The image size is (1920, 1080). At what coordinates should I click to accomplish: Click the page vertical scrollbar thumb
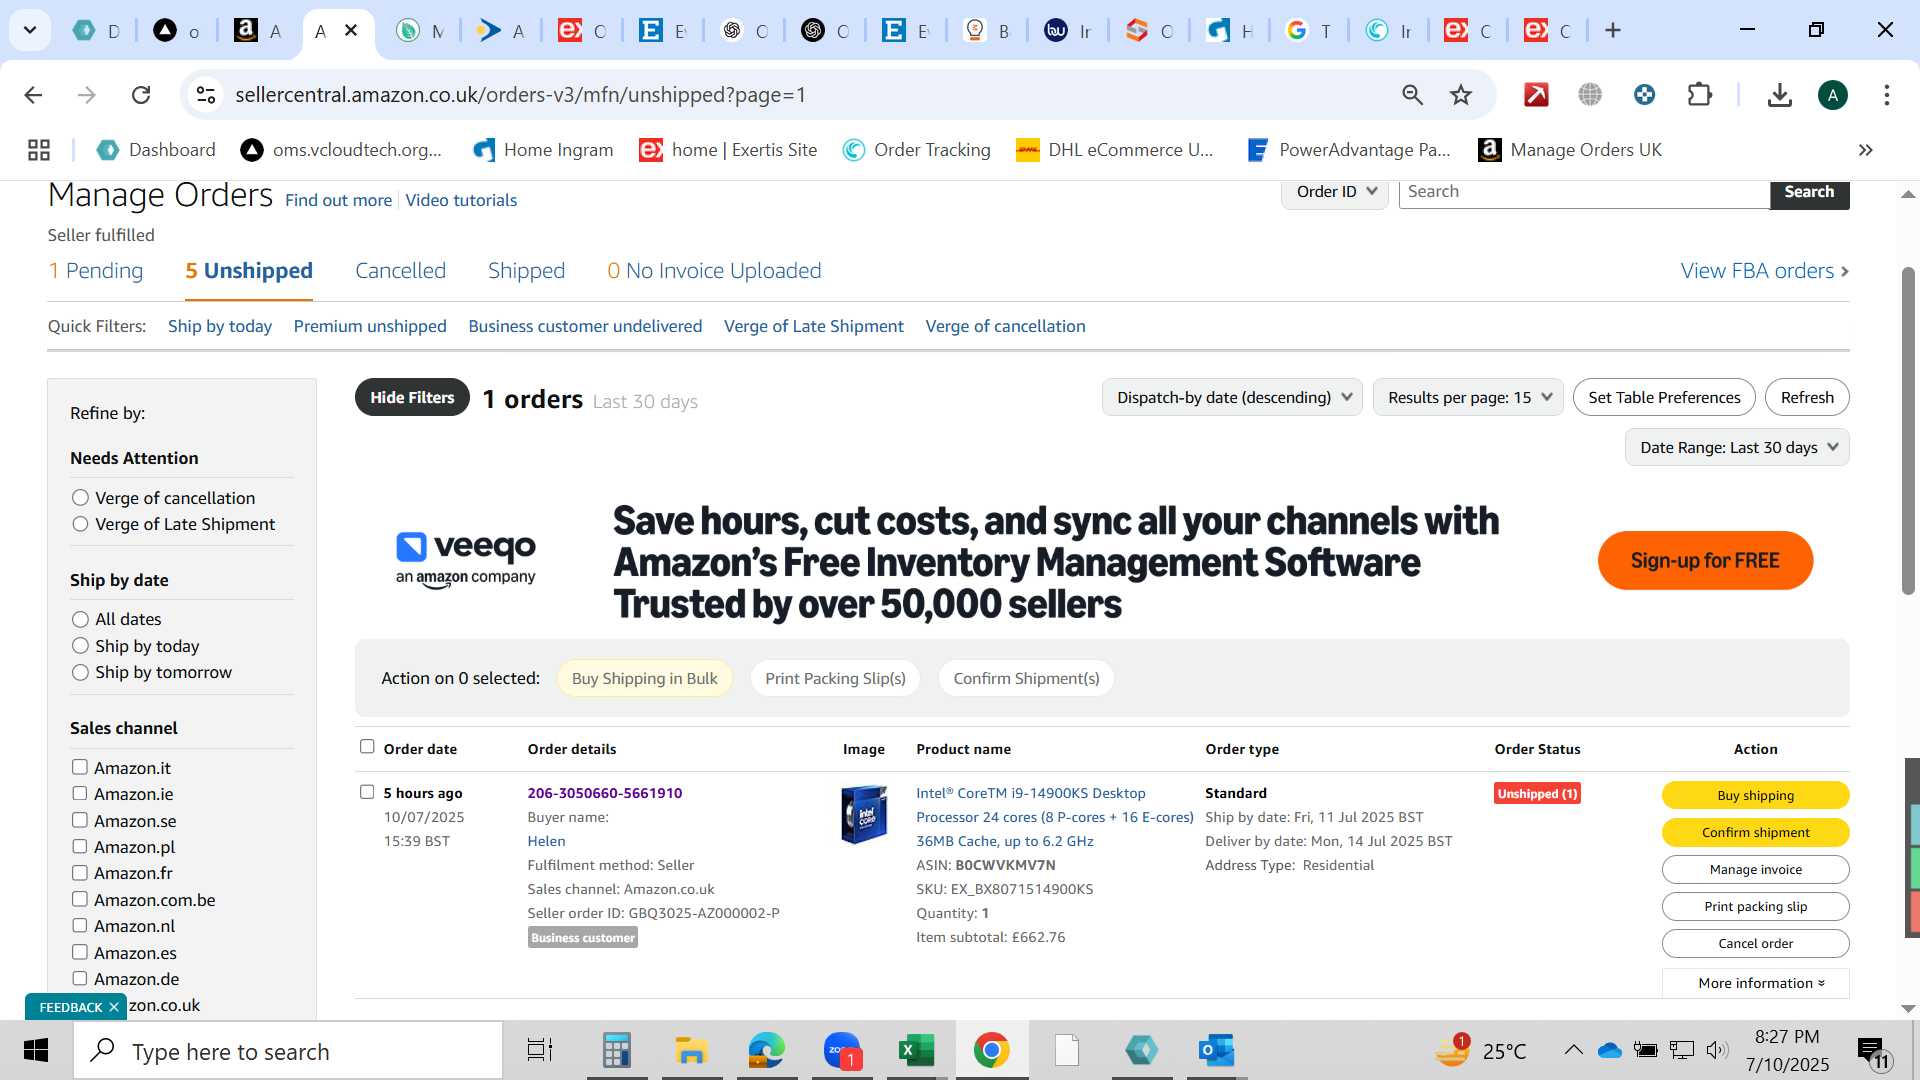coord(1908,430)
